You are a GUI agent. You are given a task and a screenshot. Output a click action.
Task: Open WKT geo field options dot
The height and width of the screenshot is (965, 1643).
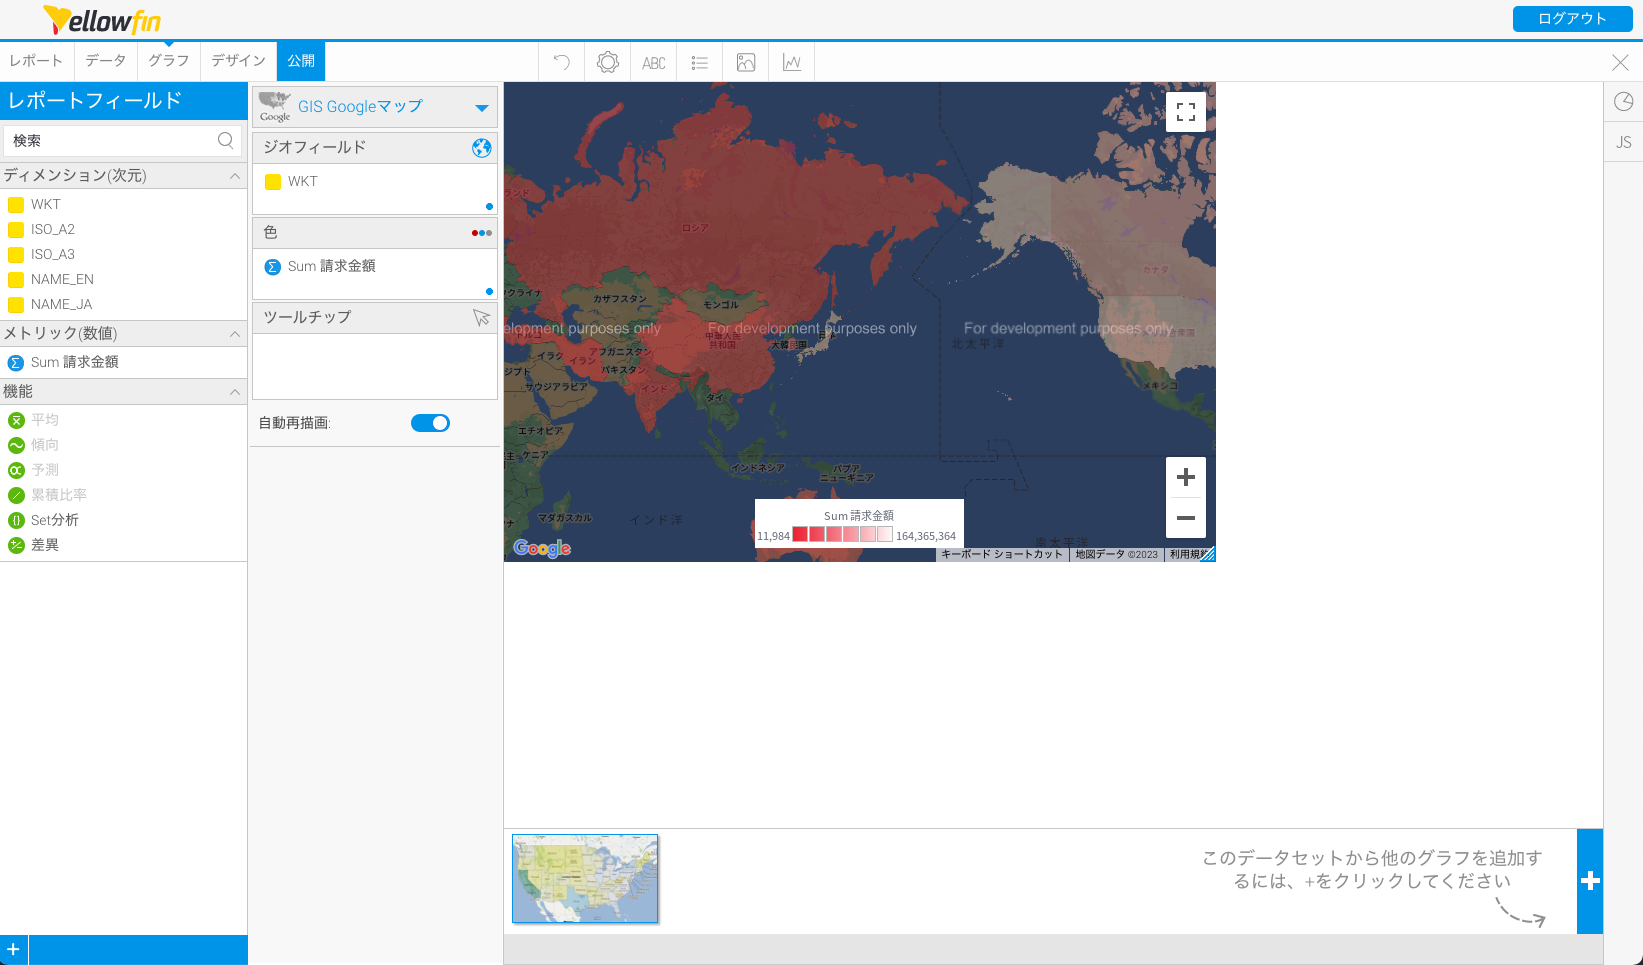tap(489, 207)
